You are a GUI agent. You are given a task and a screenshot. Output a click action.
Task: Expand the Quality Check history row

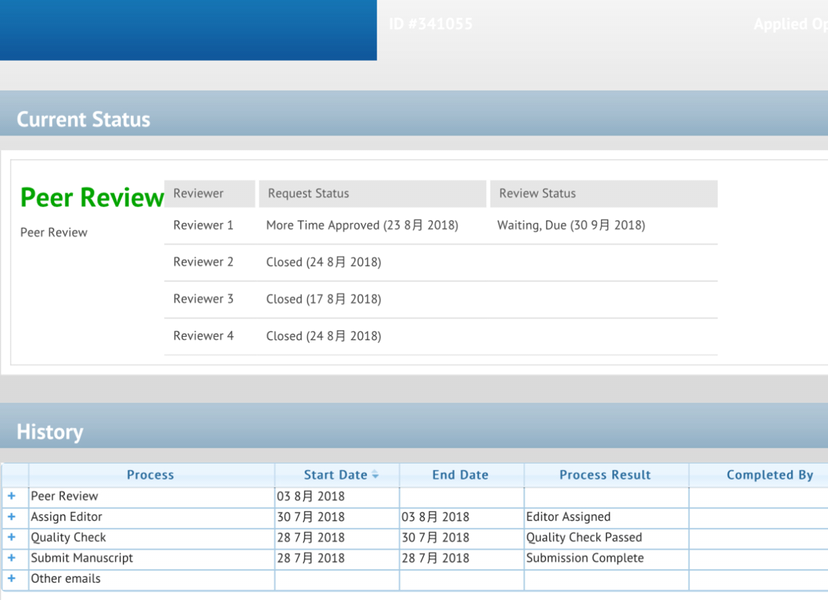(x=12, y=537)
